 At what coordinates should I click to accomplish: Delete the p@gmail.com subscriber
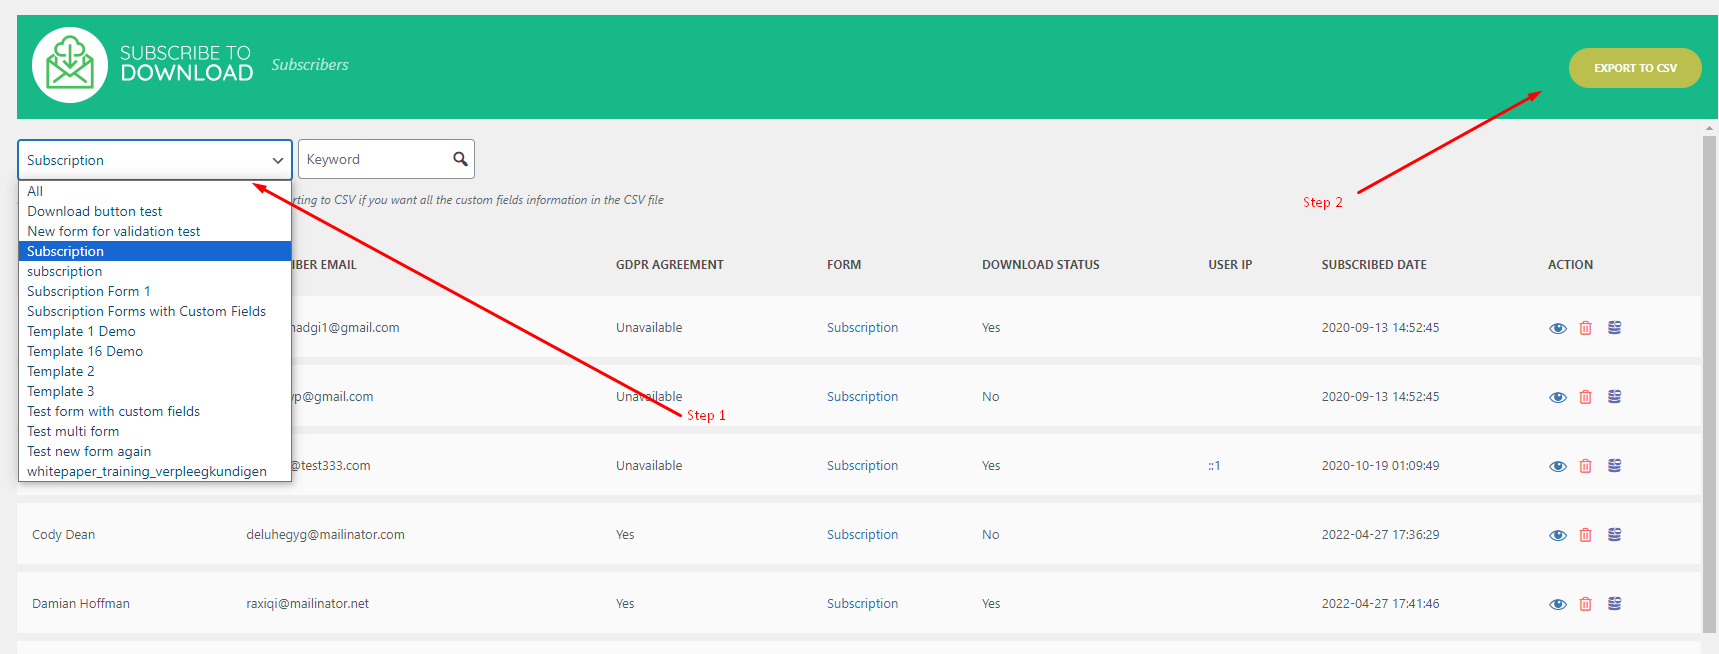[x=1586, y=397]
